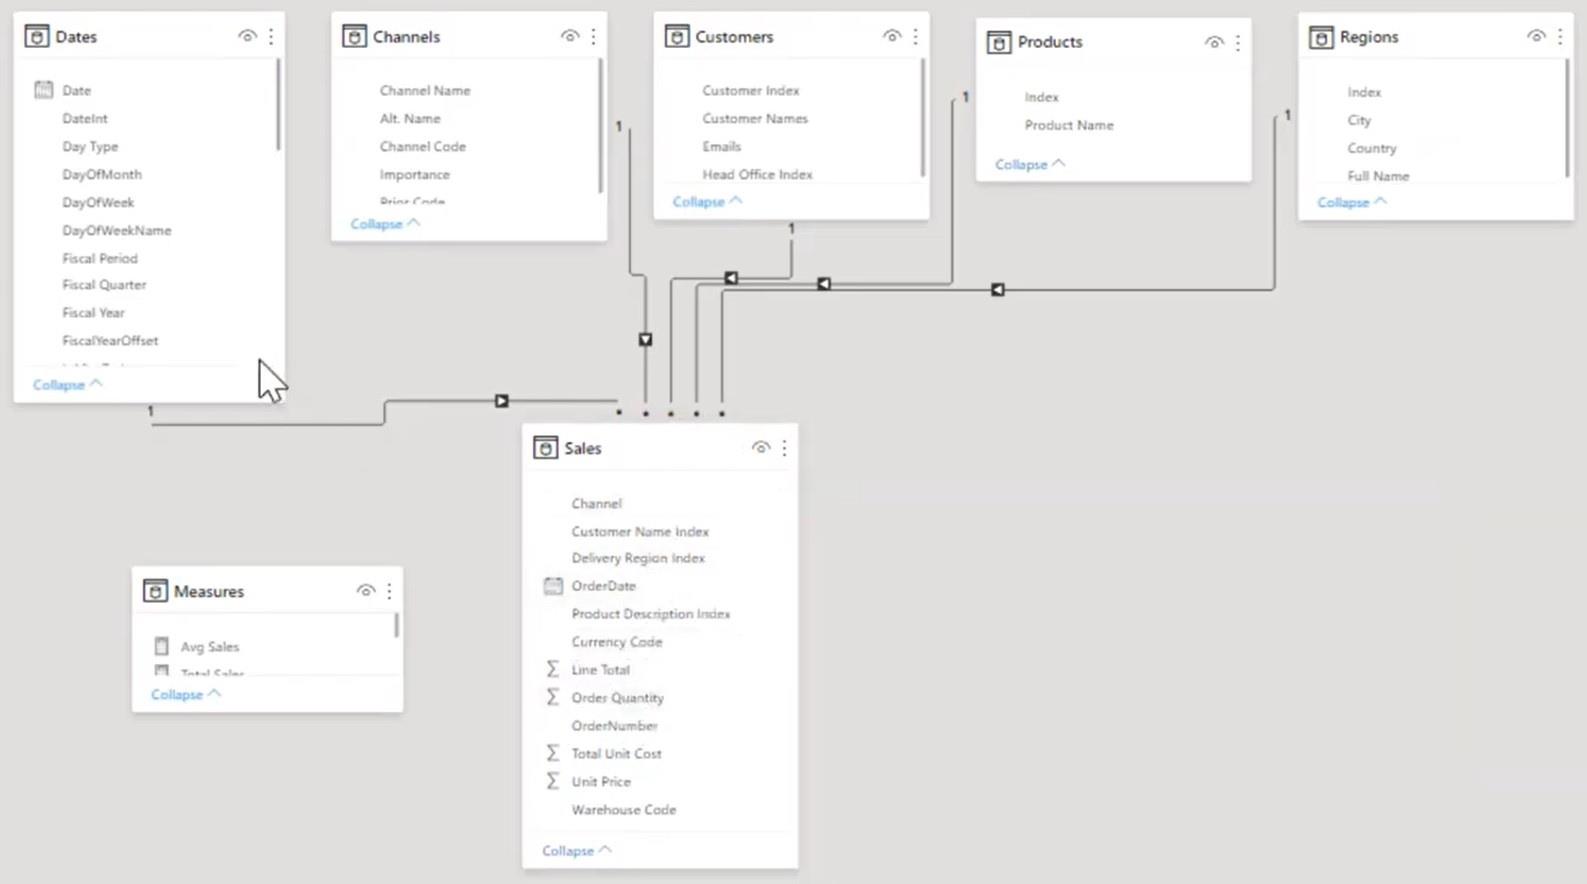Select Warehouse Code field in Sales
The width and height of the screenshot is (1587, 884).
point(624,810)
